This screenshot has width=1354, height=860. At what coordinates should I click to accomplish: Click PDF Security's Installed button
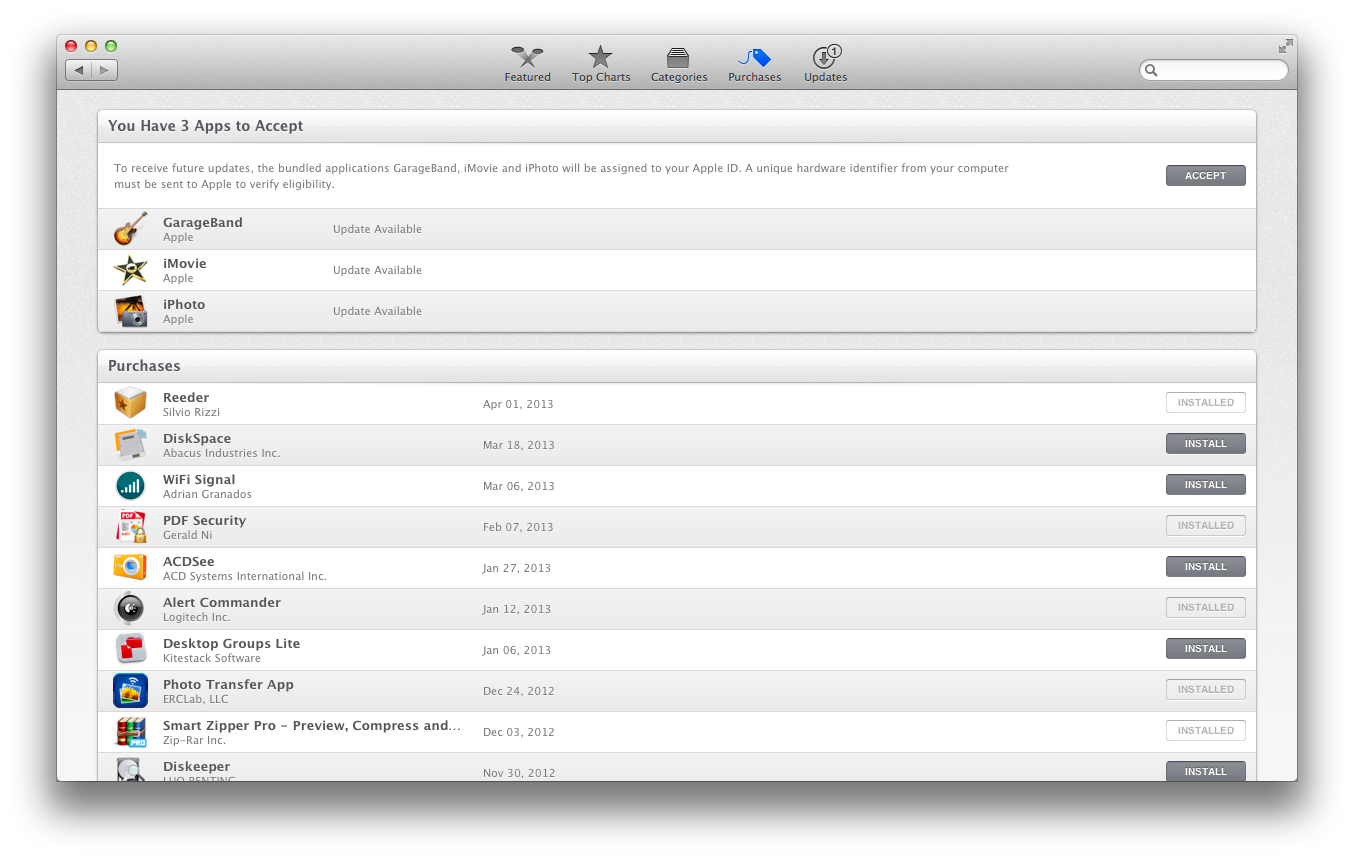click(1205, 525)
